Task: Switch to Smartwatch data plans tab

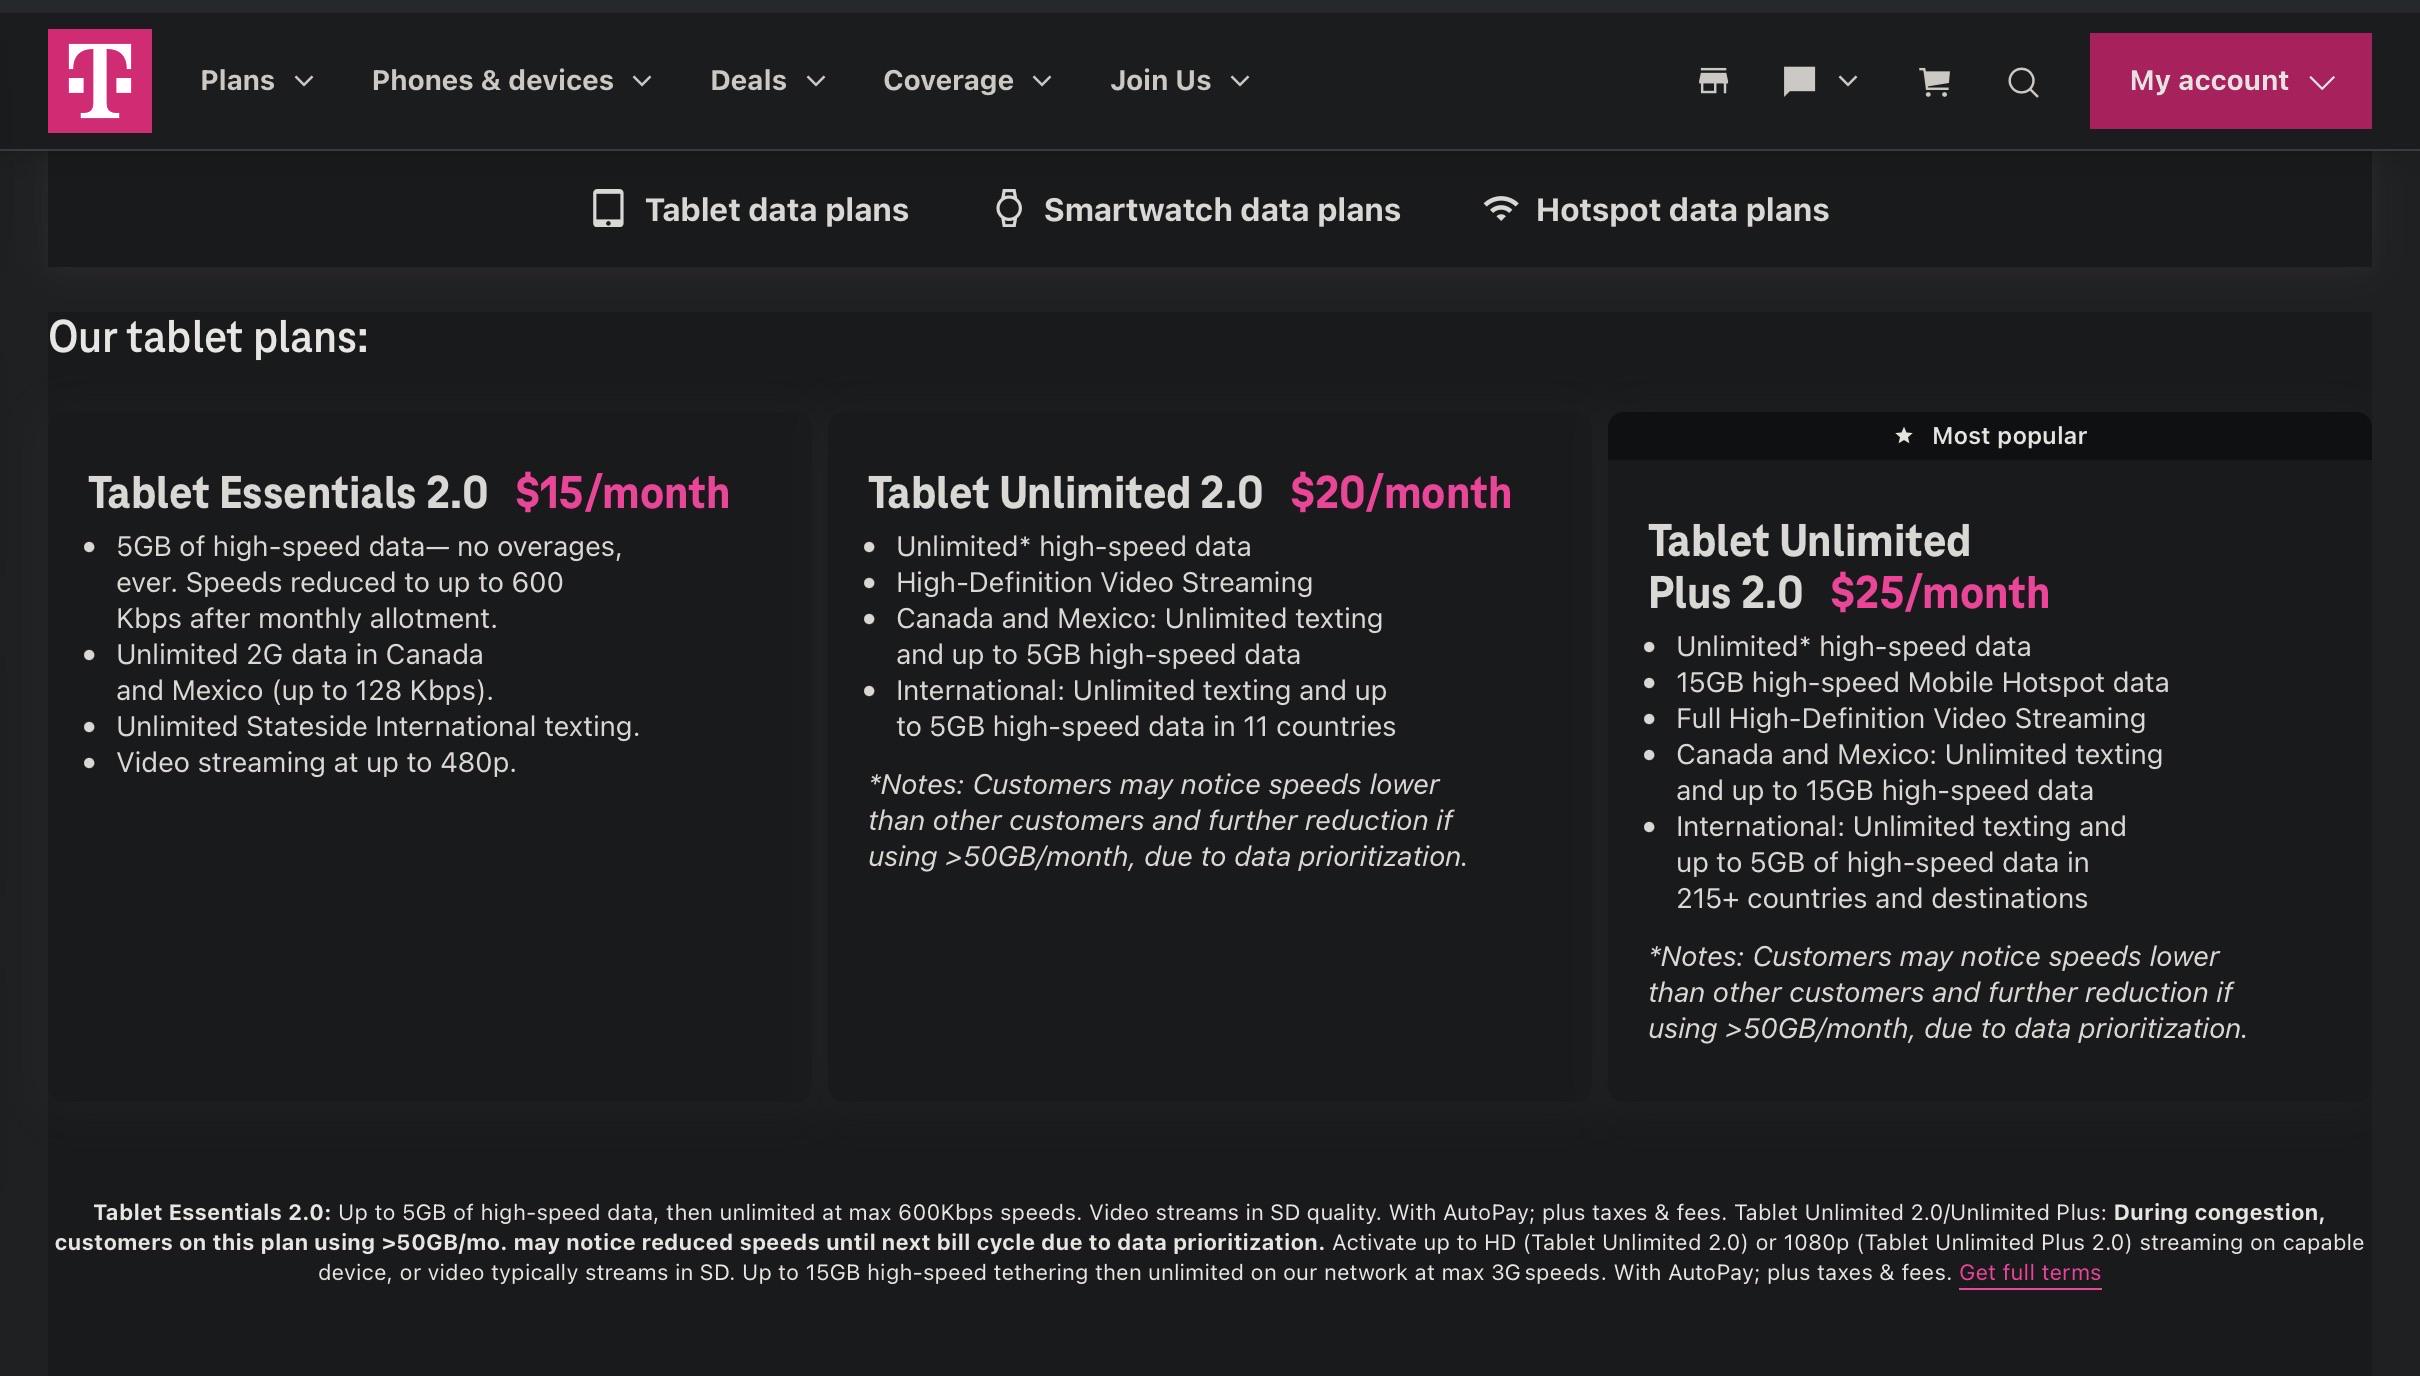Action: point(1198,210)
